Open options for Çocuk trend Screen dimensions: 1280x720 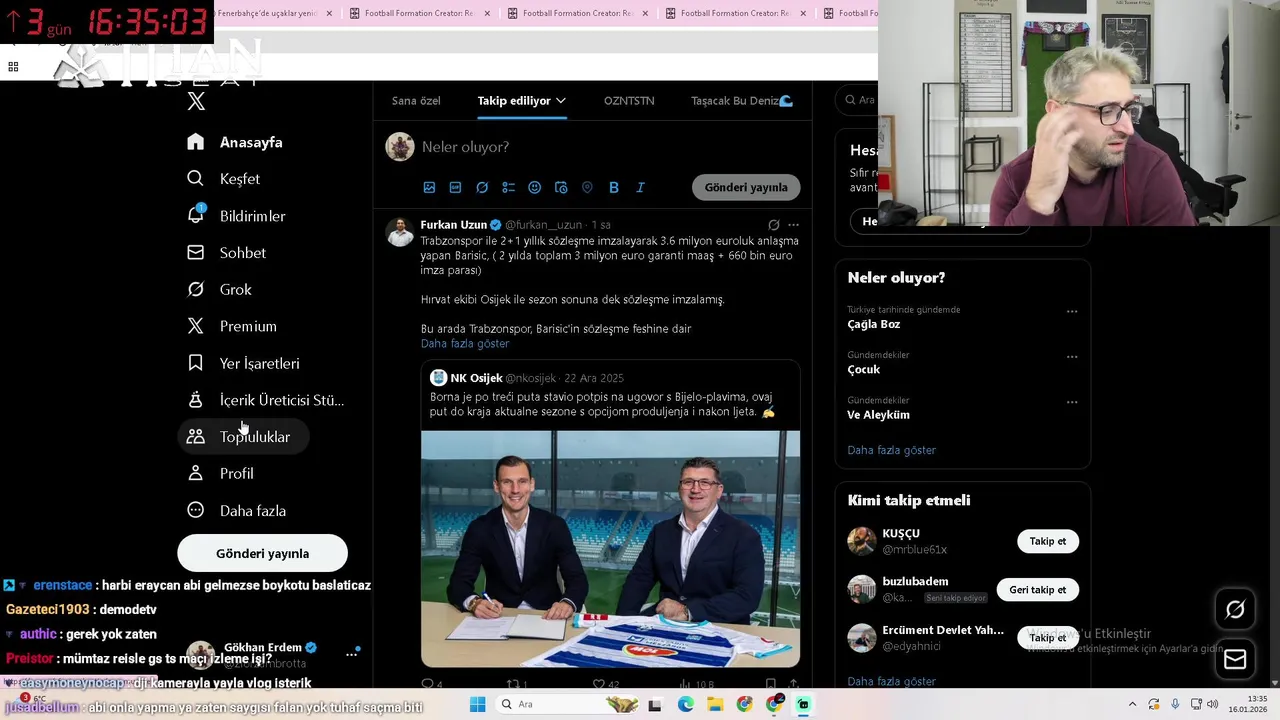pyautogui.click(x=1072, y=357)
